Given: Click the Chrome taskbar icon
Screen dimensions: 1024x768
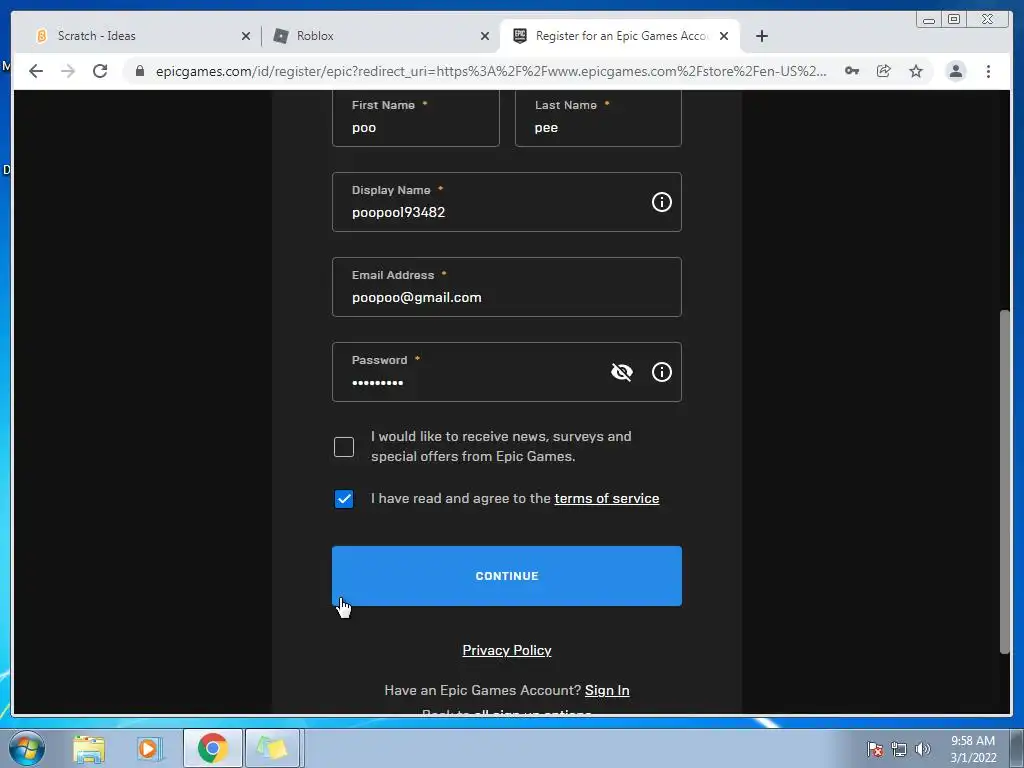Looking at the screenshot, I should tap(212, 748).
